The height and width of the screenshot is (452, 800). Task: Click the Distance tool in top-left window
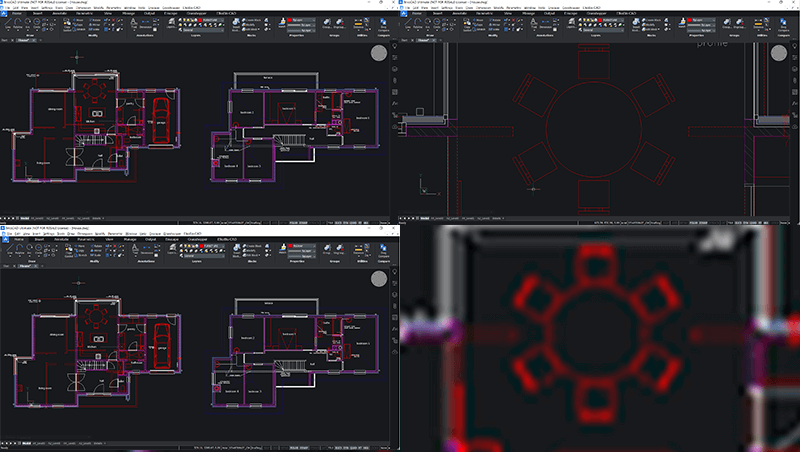click(358, 23)
